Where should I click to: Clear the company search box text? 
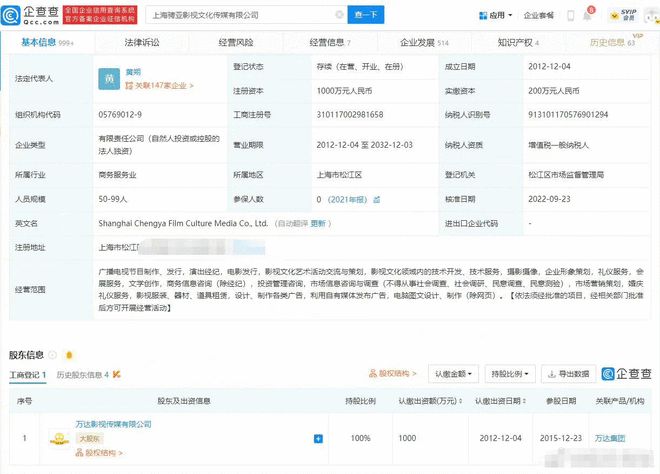tap(339, 15)
